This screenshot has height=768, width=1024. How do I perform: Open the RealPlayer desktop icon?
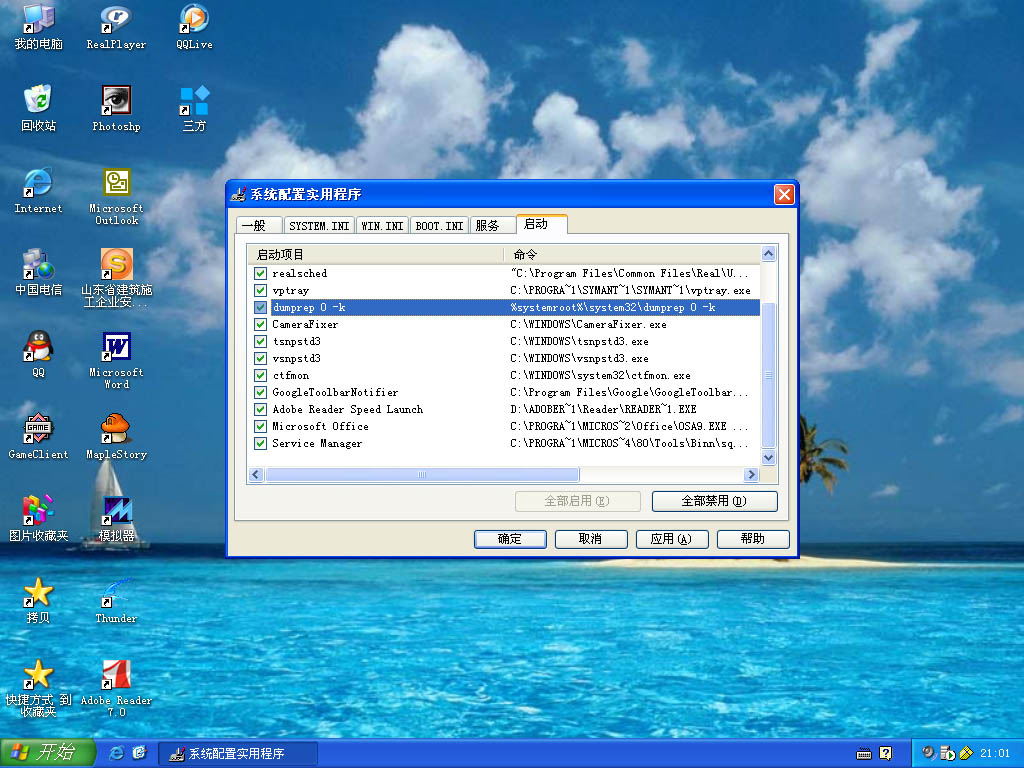116,19
